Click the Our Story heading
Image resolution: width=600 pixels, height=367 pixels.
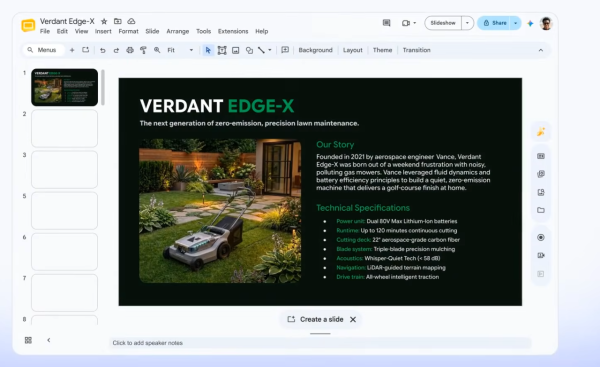tap(335, 145)
